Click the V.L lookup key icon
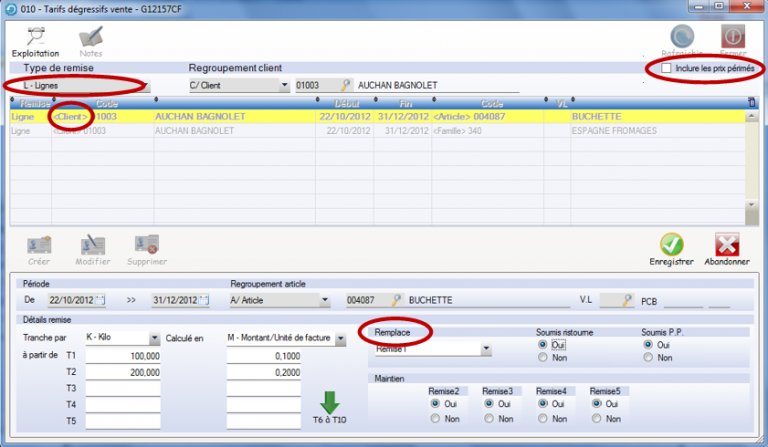Image resolution: width=768 pixels, height=447 pixels. click(628, 300)
